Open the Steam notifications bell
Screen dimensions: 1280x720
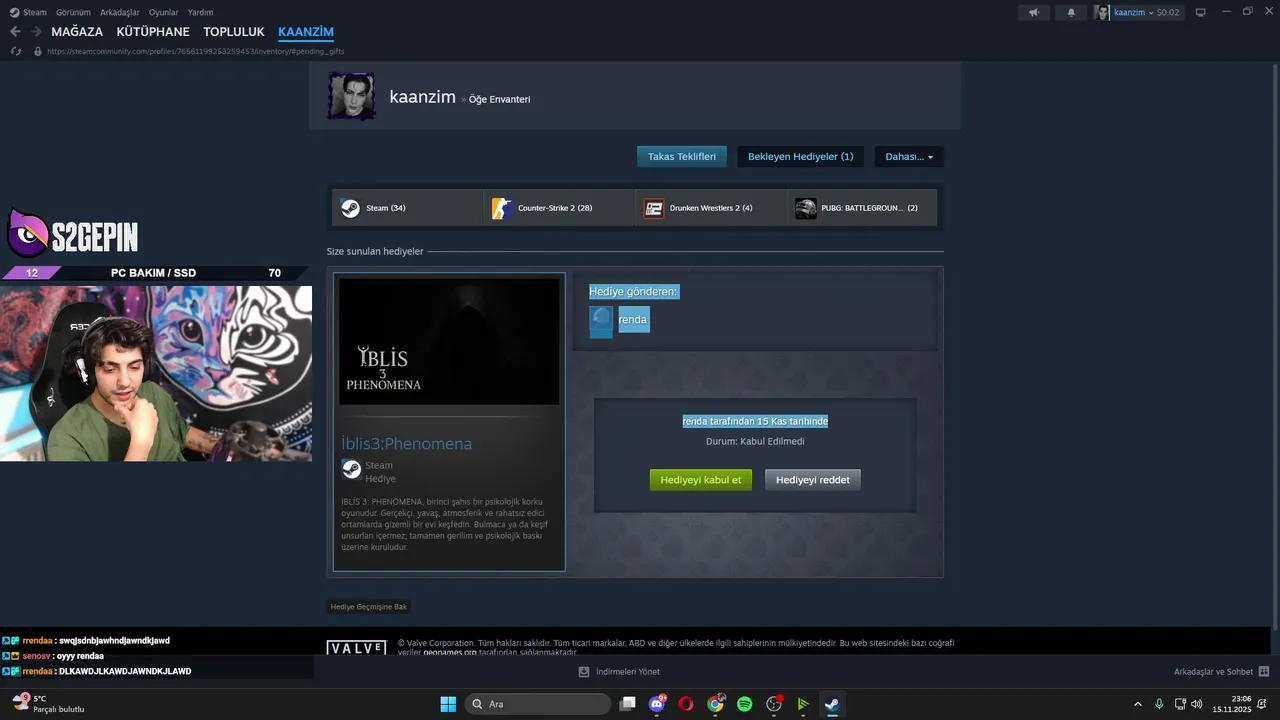(1072, 12)
